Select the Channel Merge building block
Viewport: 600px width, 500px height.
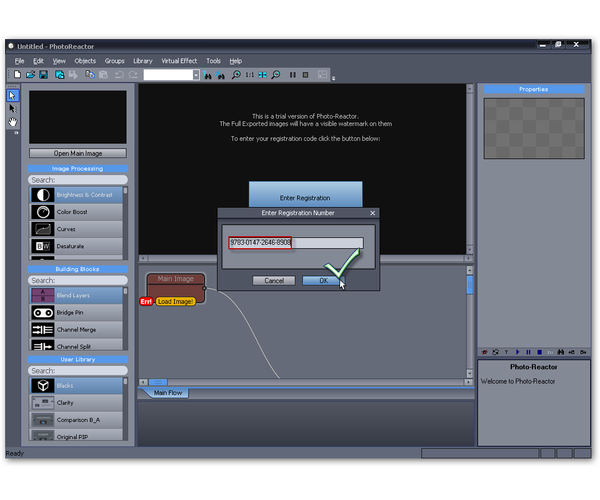(x=77, y=330)
